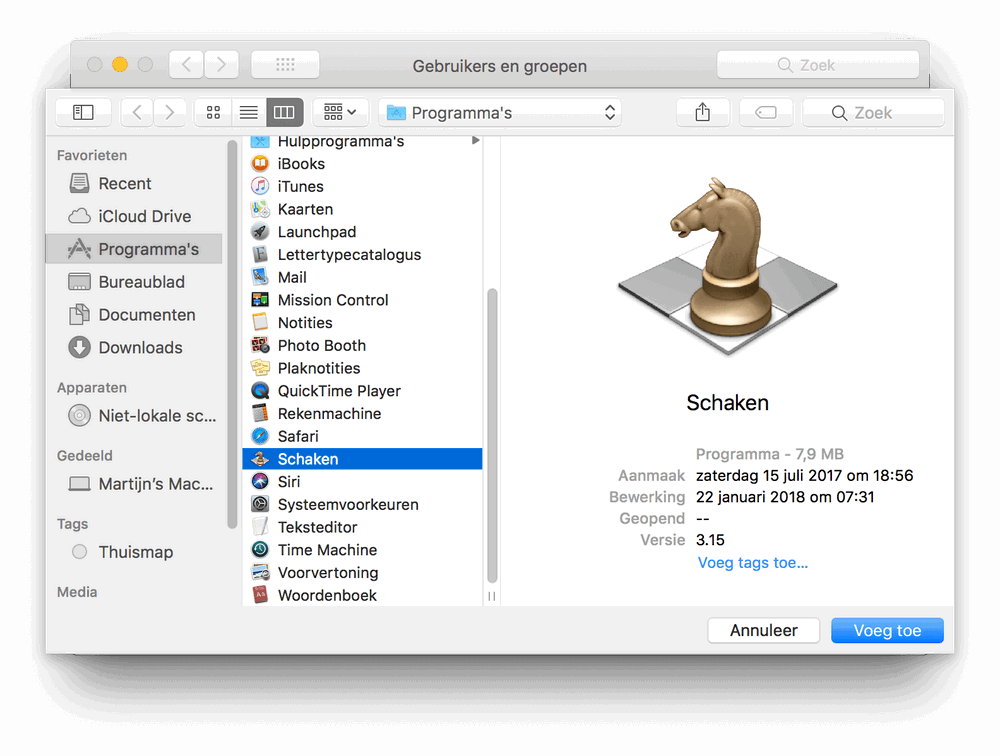Click Voeg tags toe link

point(753,563)
